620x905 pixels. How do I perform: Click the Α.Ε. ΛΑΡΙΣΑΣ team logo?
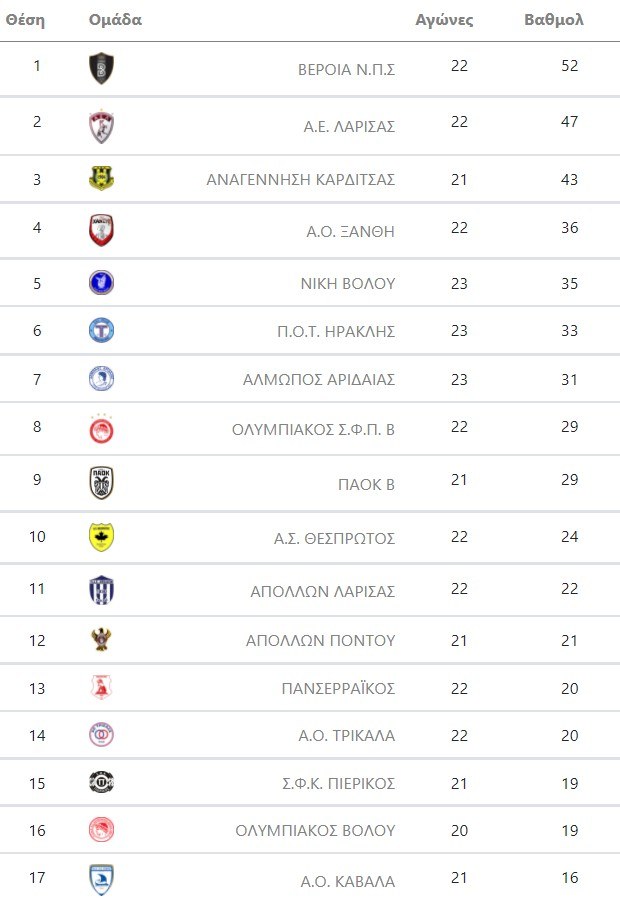(x=101, y=126)
